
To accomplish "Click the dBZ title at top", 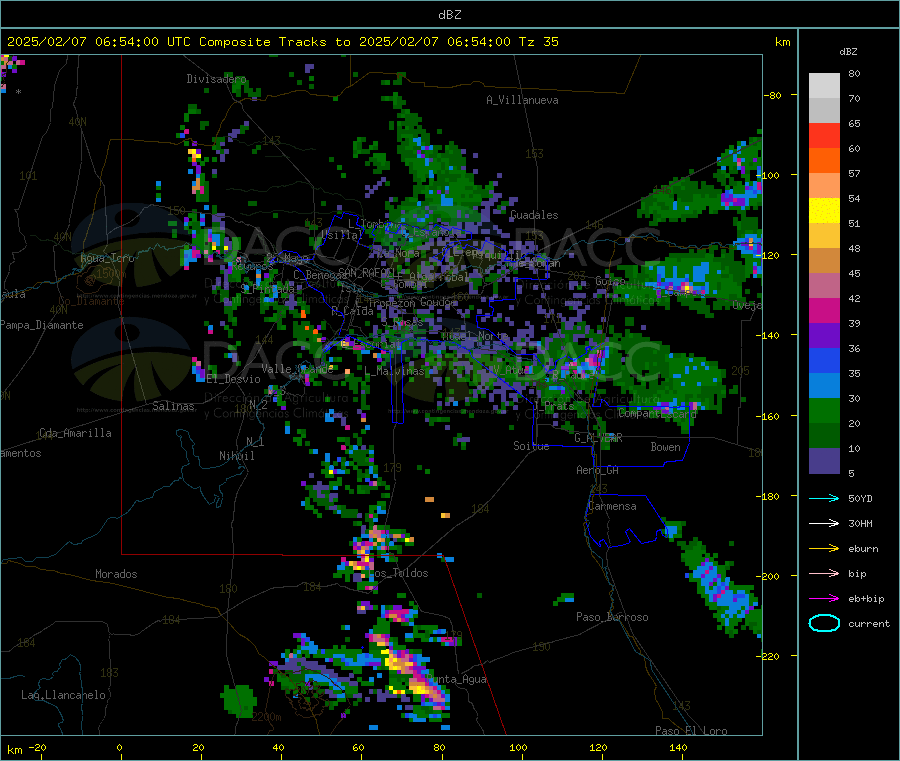I will (x=449, y=15).
